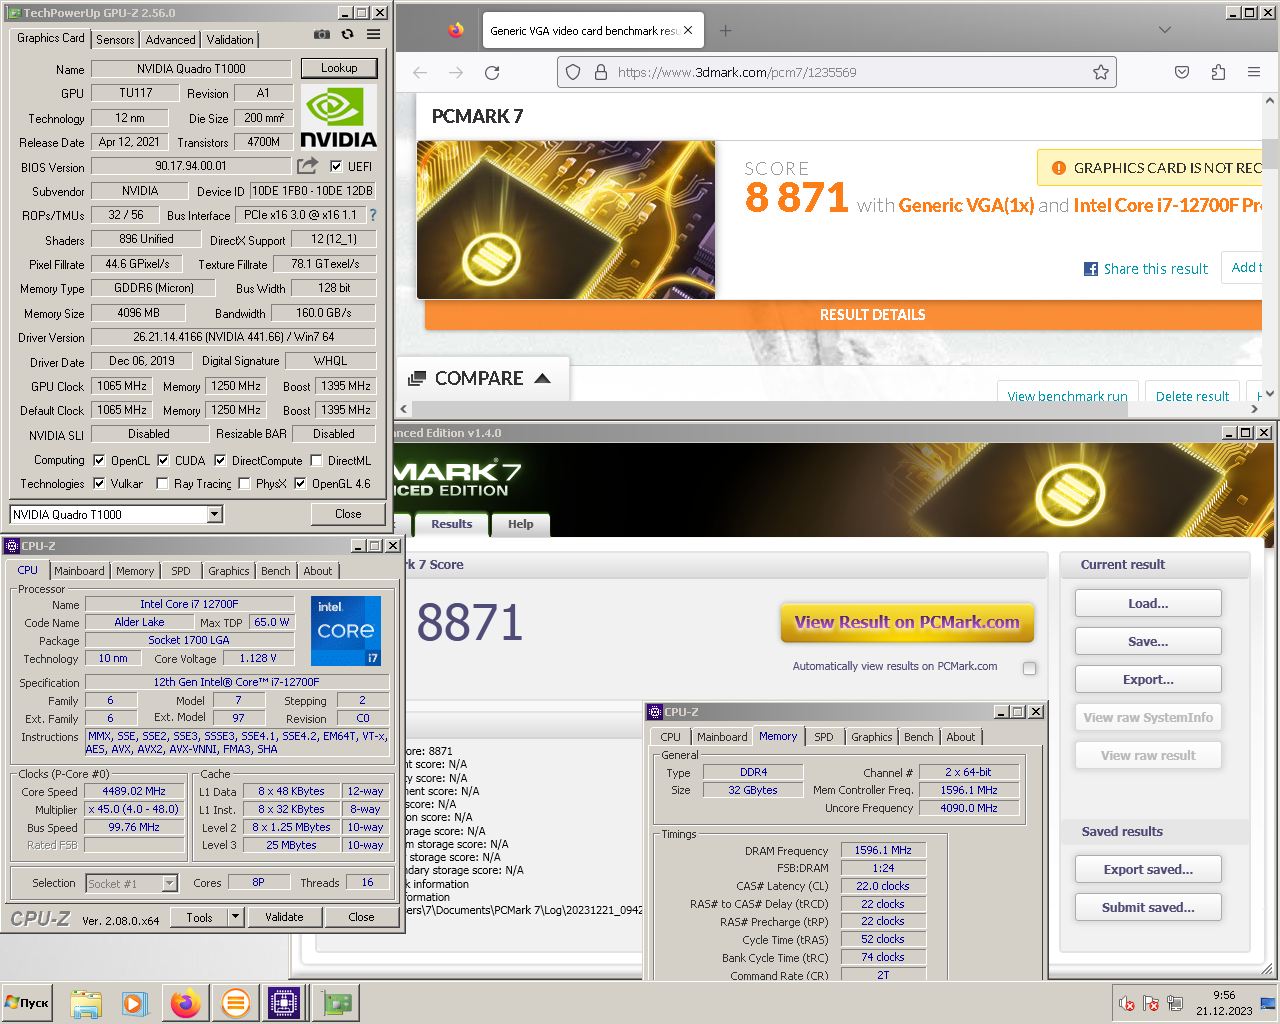The height and width of the screenshot is (1024, 1280).
Task: Open the Firefox Pocket save icon
Action: (1182, 72)
